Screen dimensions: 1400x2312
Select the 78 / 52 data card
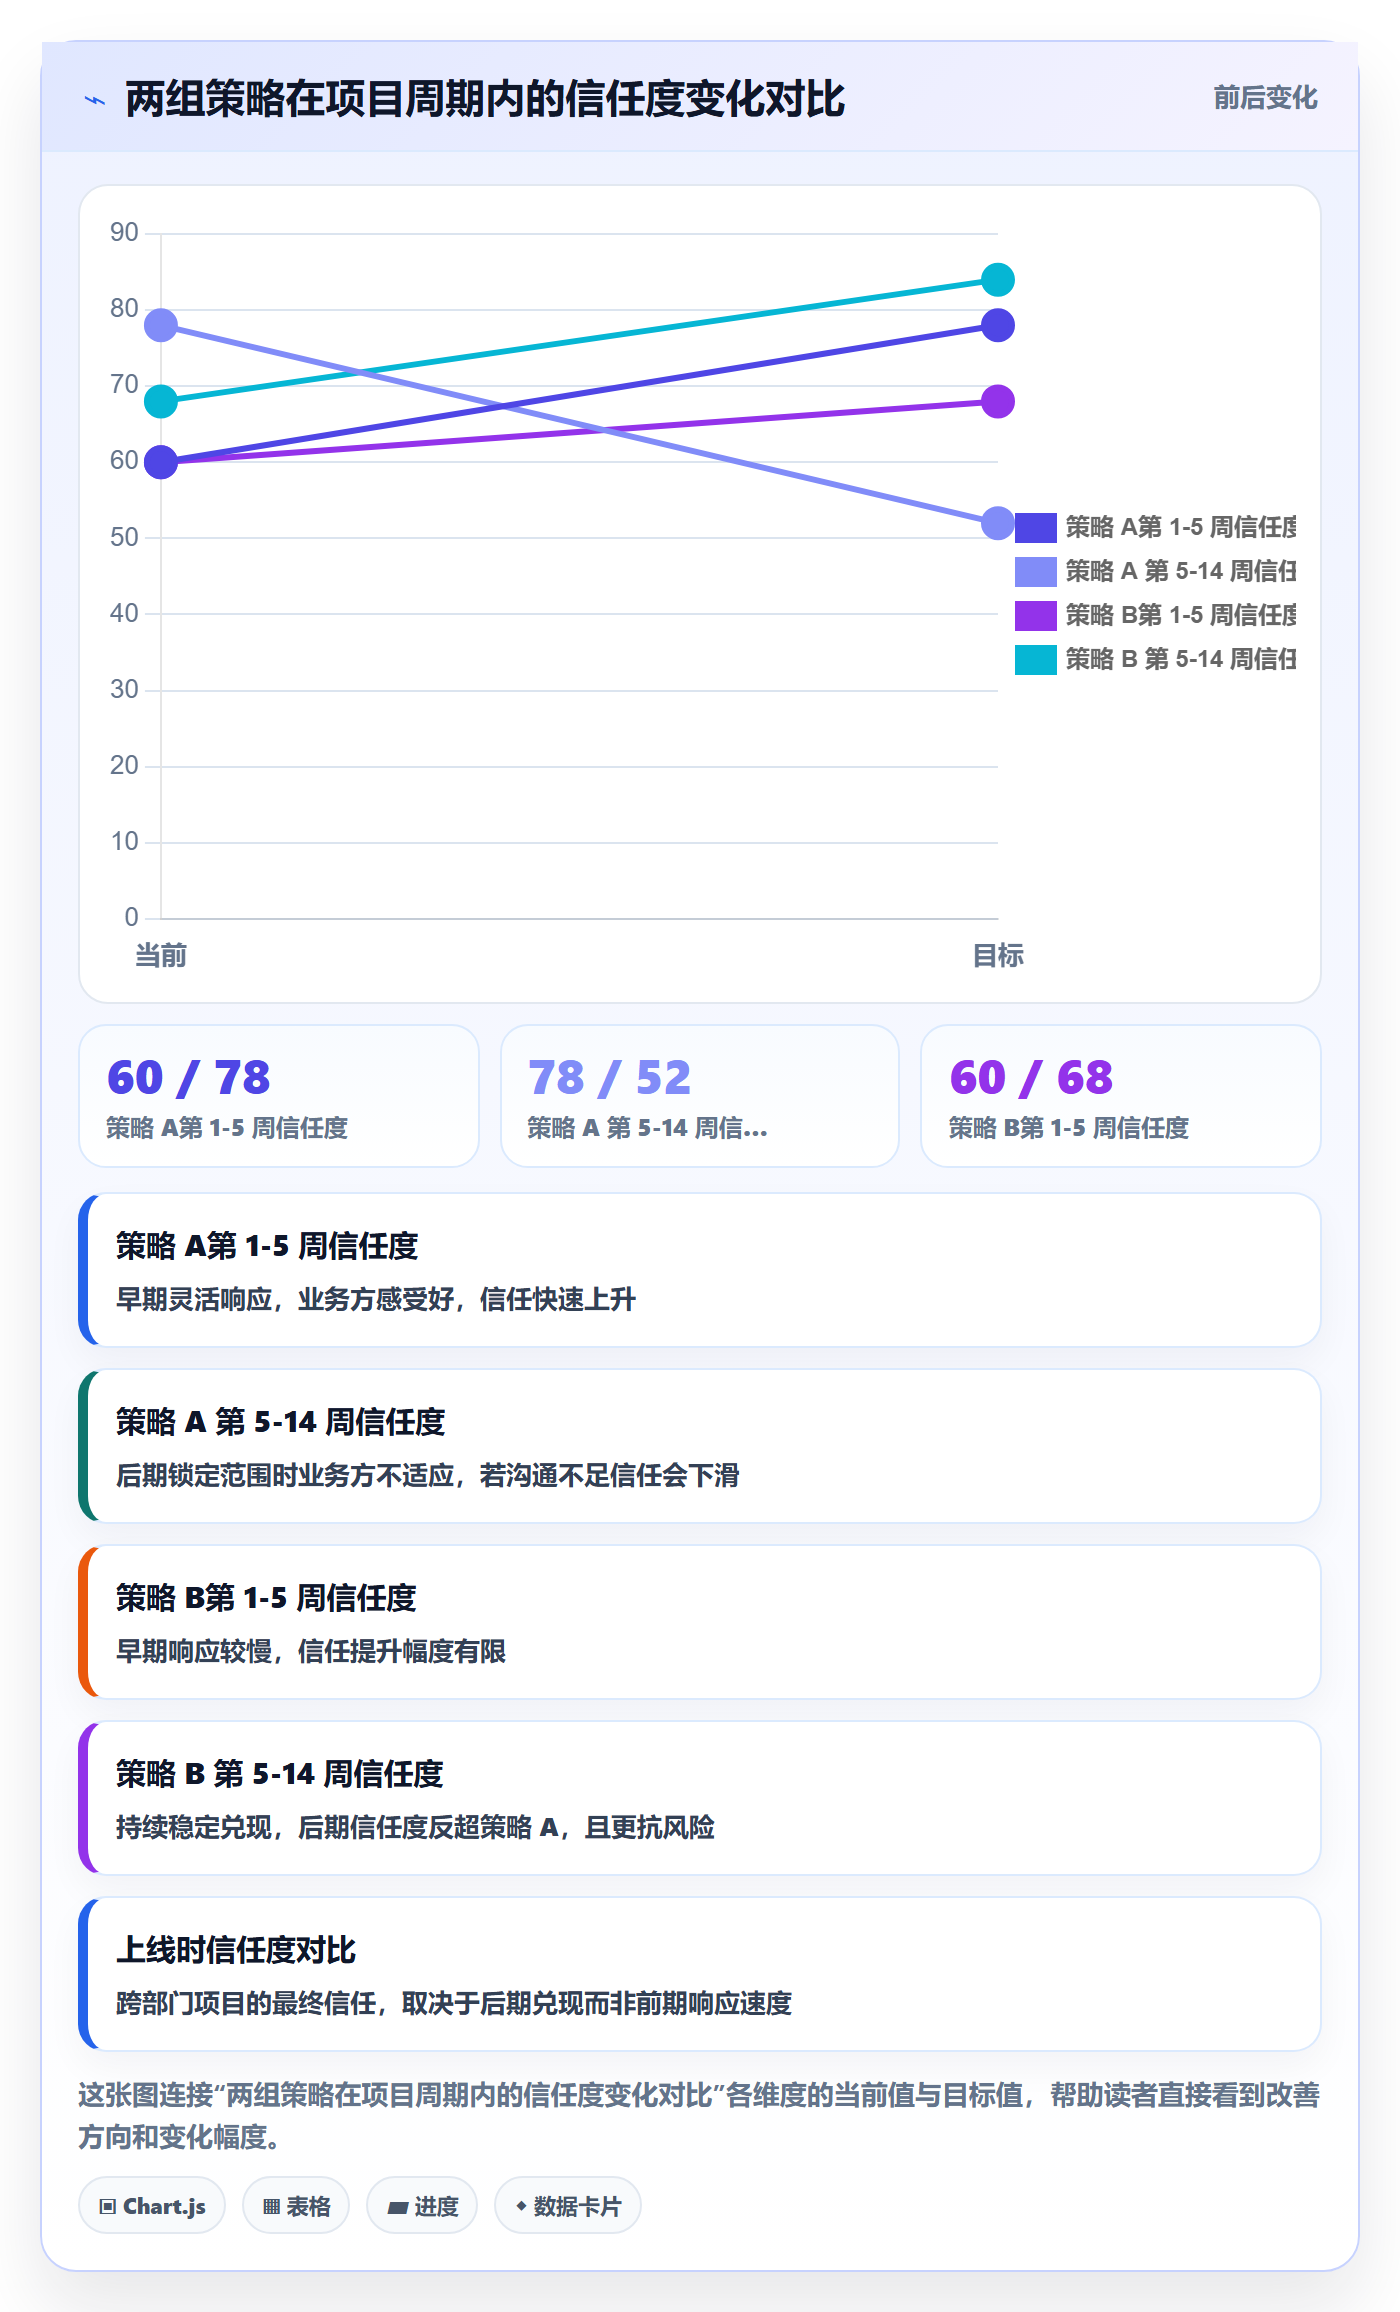(x=700, y=1096)
